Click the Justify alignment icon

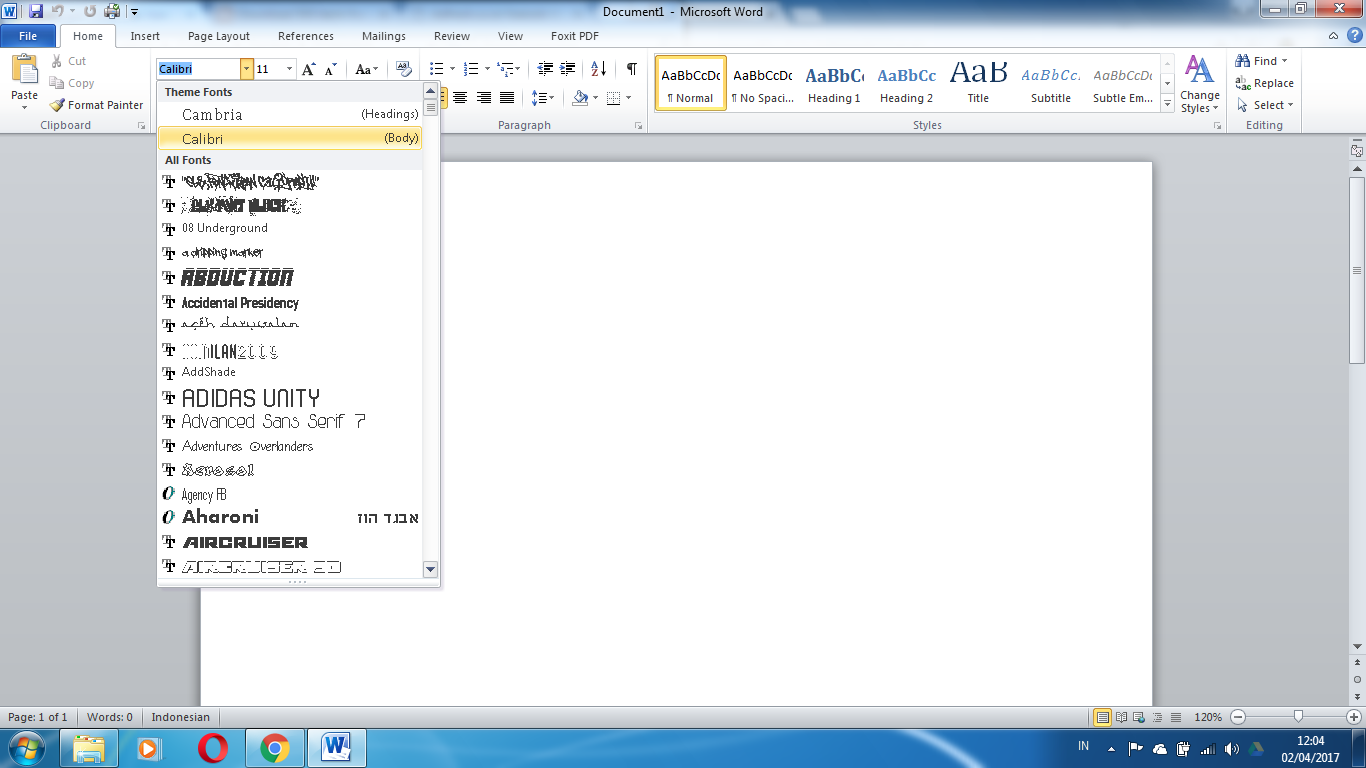(x=507, y=98)
